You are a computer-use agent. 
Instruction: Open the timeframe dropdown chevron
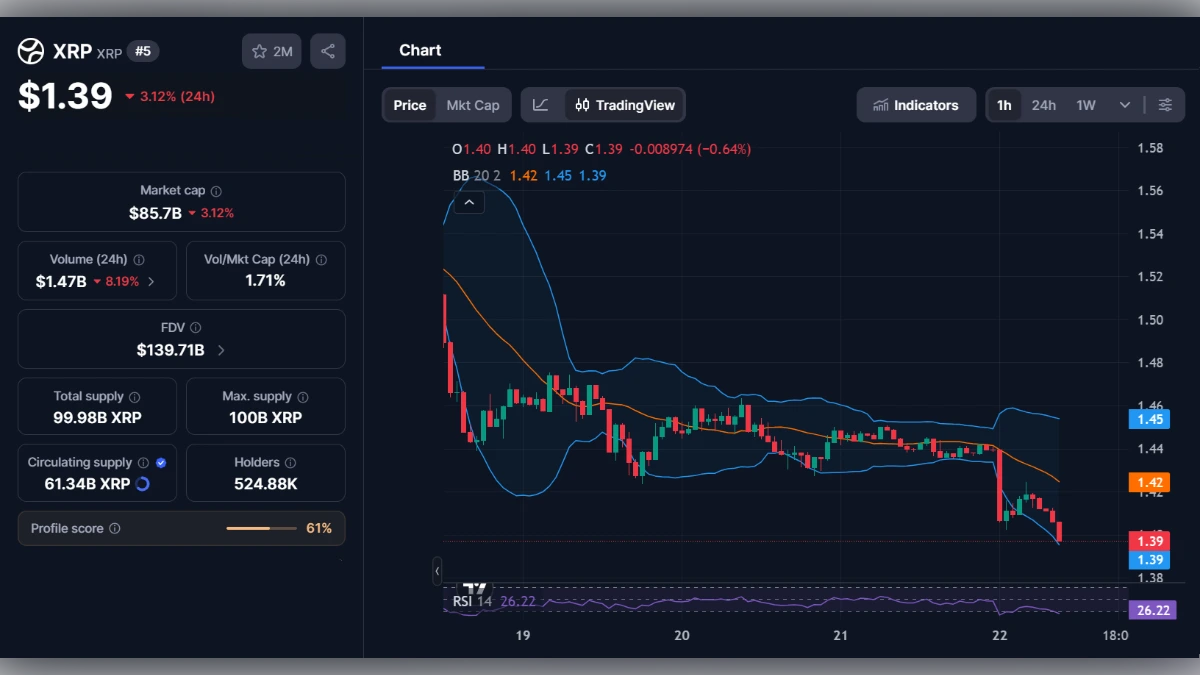click(x=1123, y=104)
